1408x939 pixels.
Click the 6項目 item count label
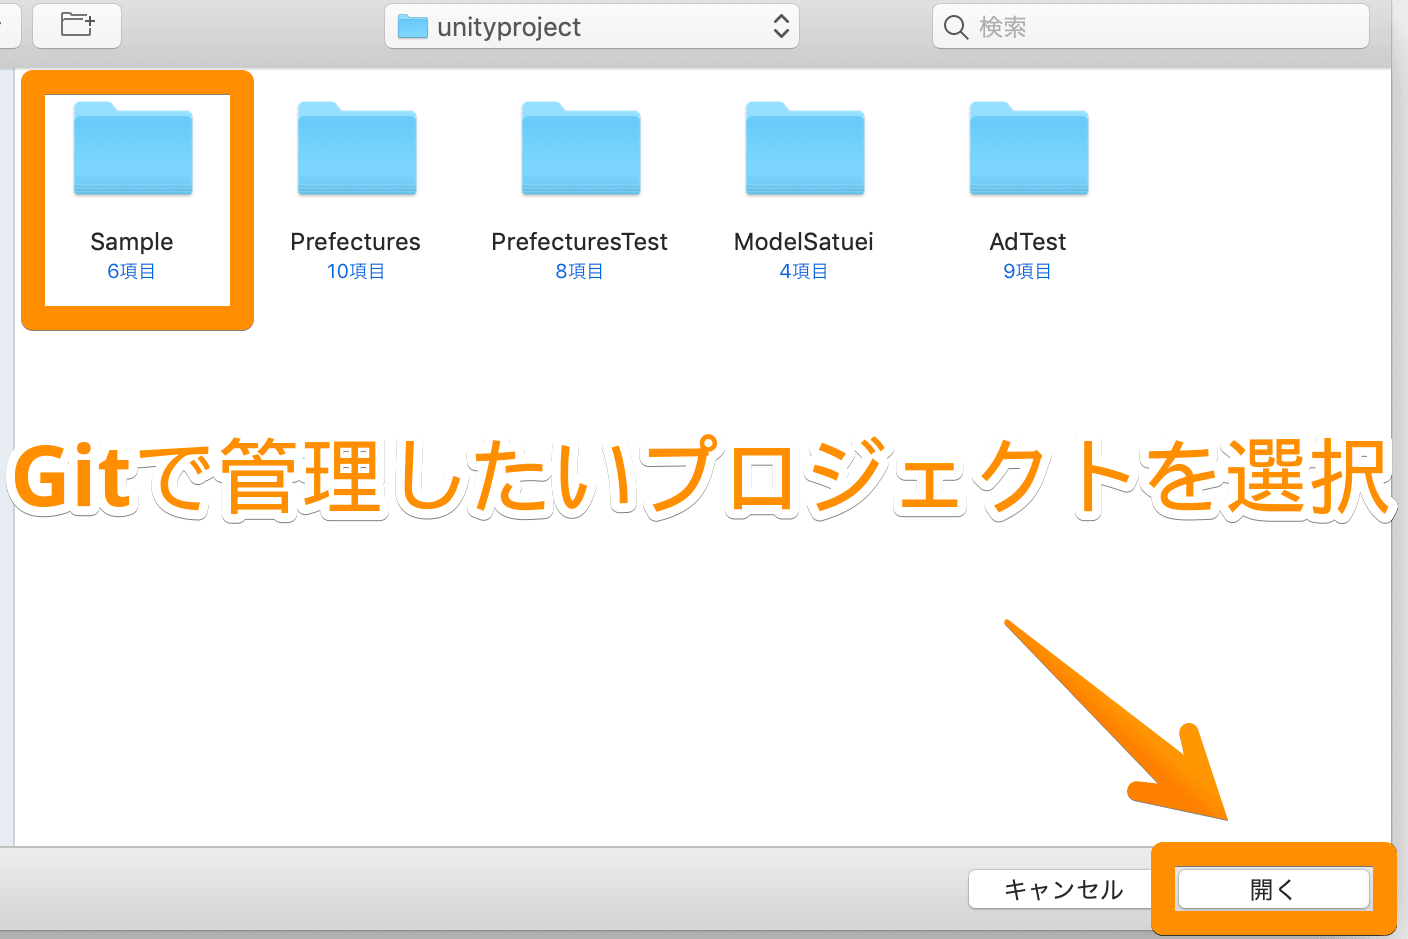click(x=132, y=271)
